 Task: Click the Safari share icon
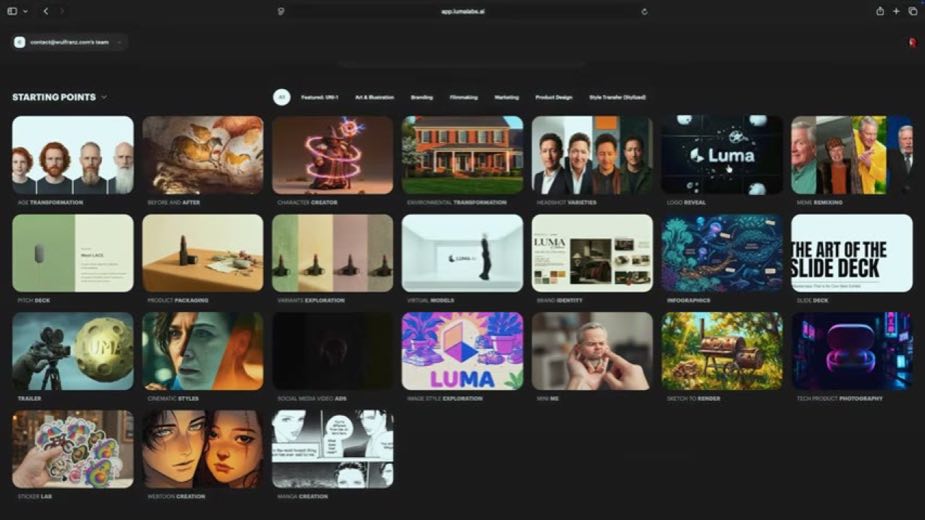tap(880, 11)
